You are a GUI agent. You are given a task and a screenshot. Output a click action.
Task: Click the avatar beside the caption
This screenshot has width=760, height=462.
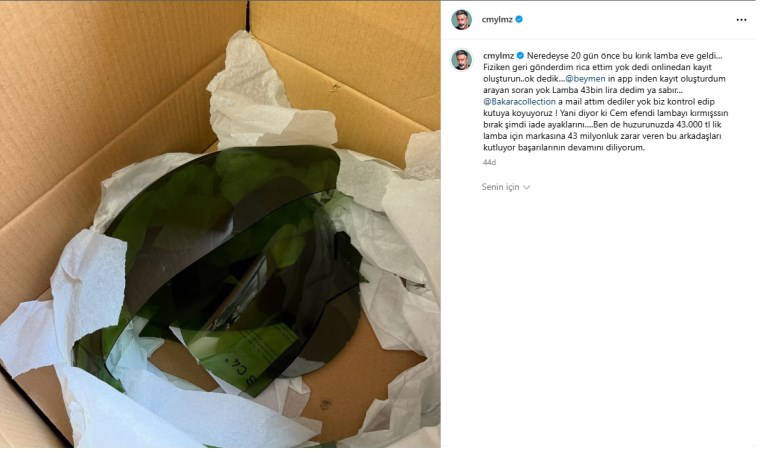[461, 60]
